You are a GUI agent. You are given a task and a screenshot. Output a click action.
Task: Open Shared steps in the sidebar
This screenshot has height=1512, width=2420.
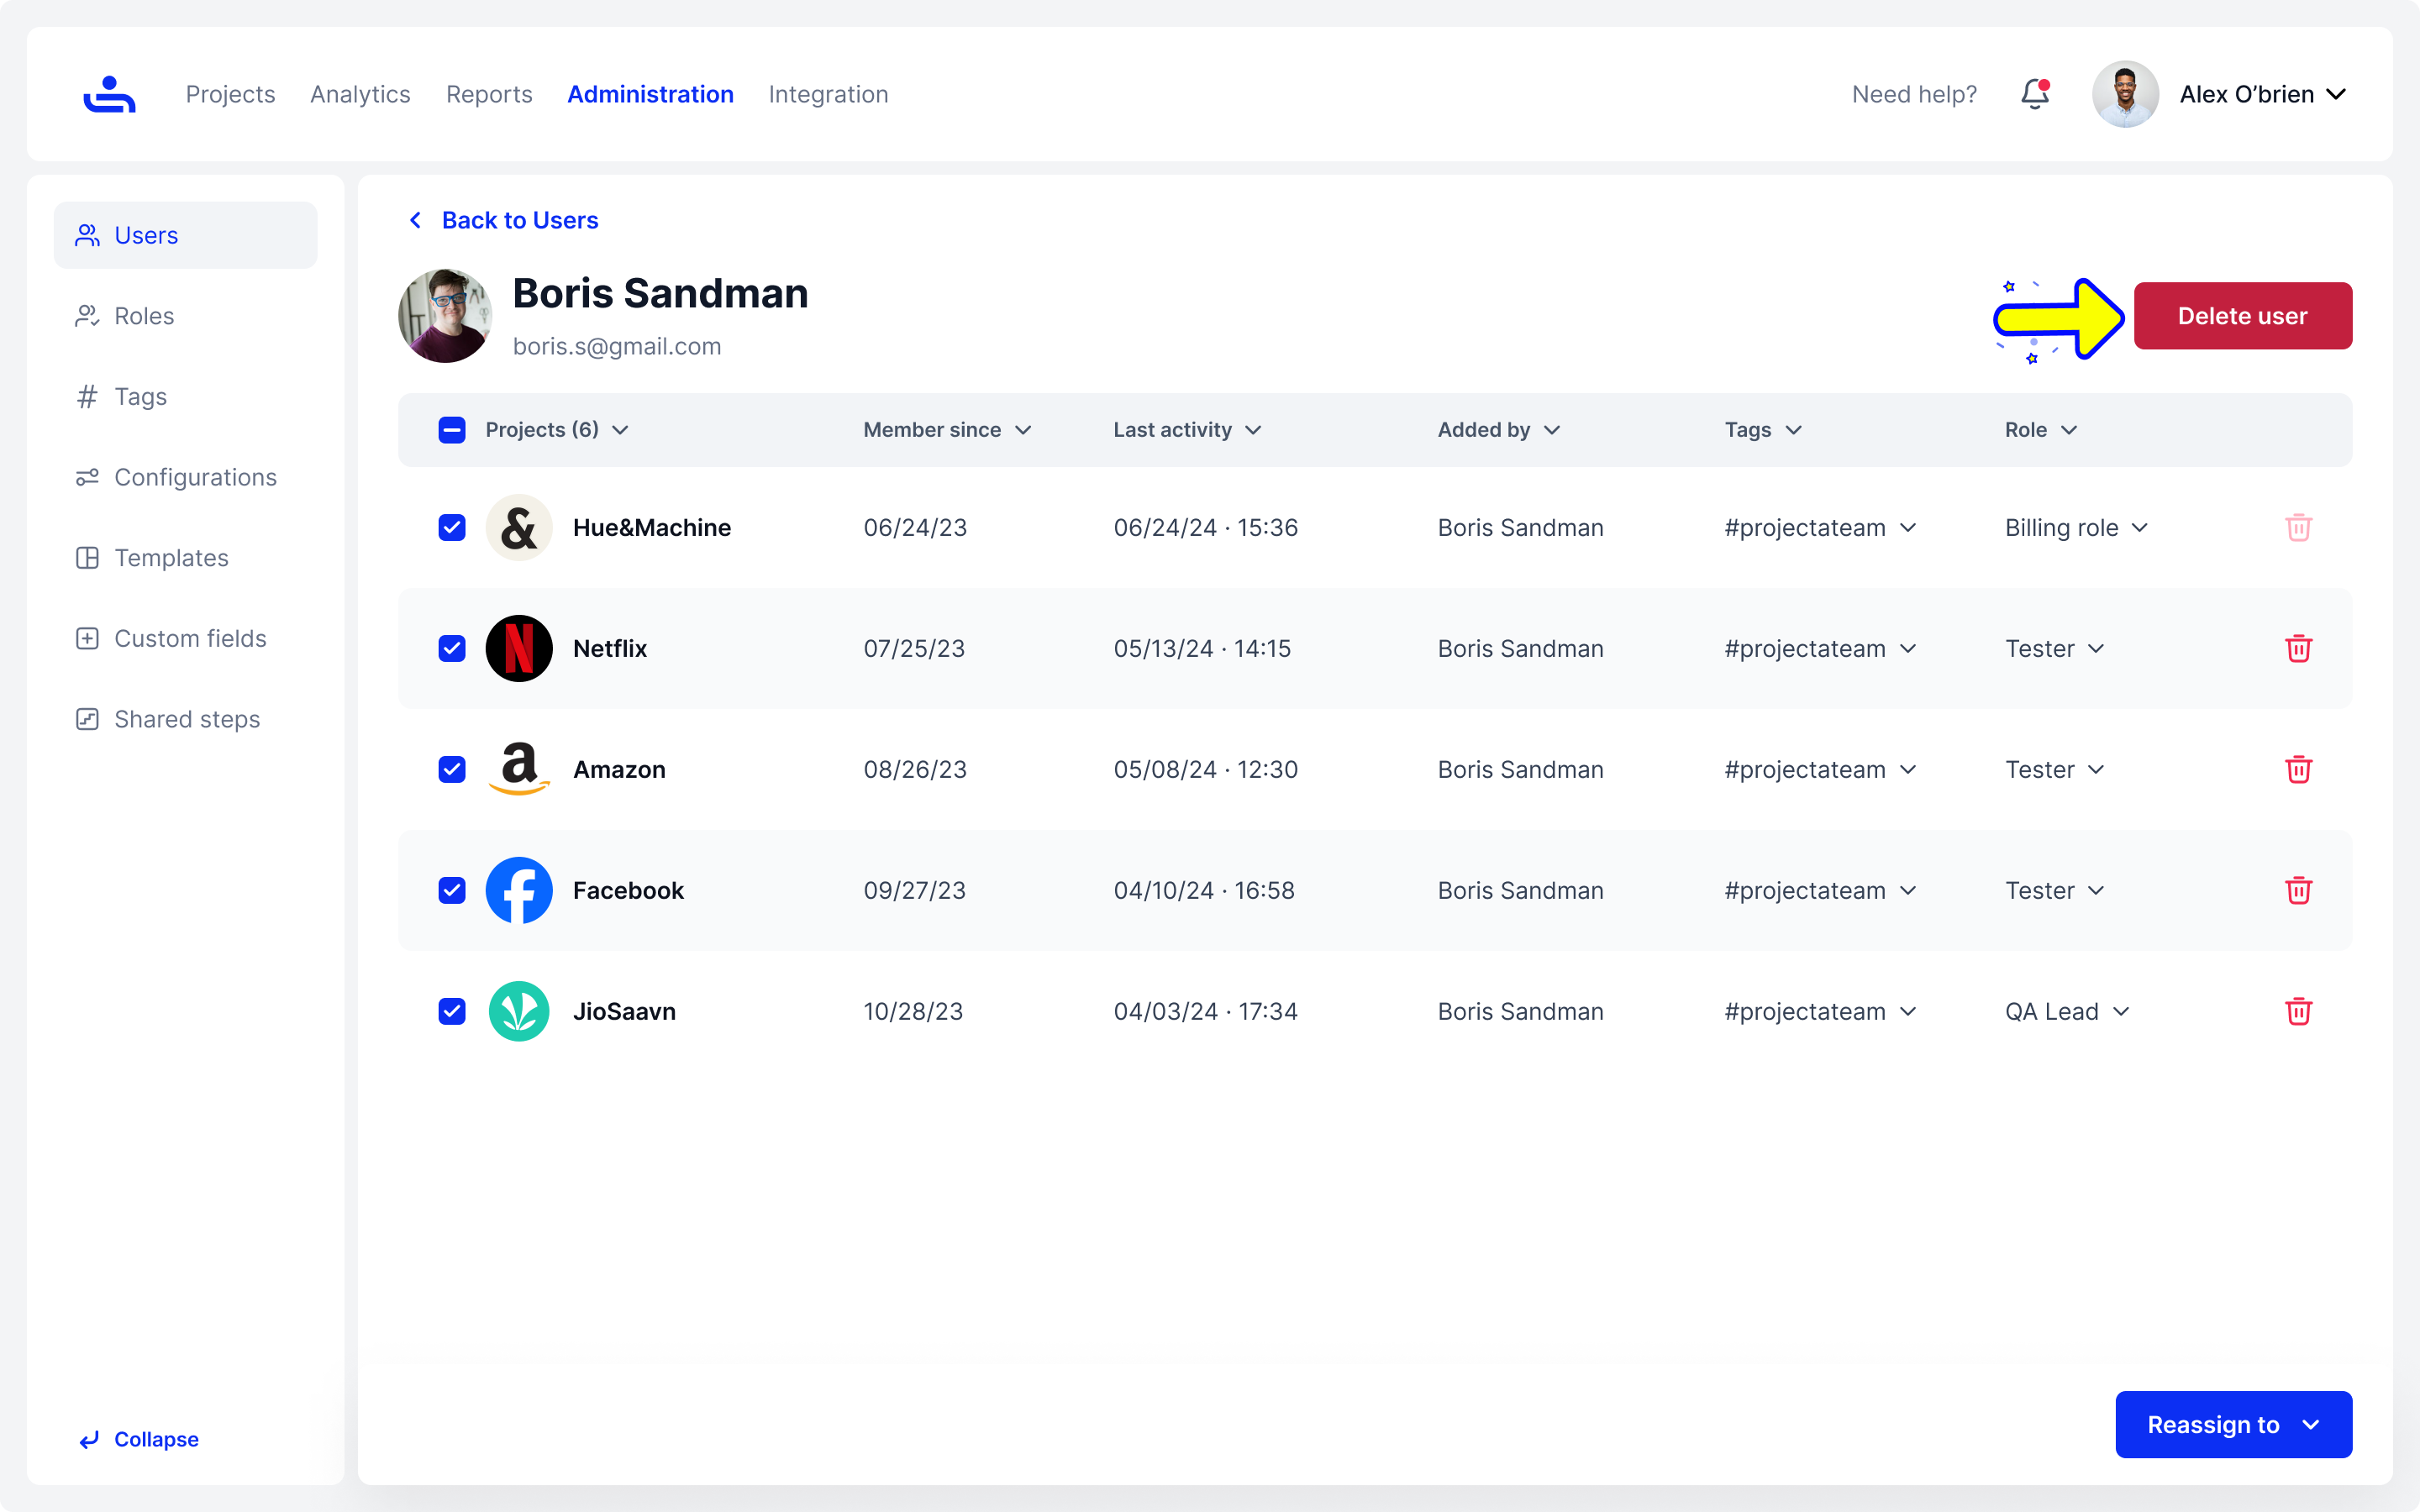coord(185,719)
